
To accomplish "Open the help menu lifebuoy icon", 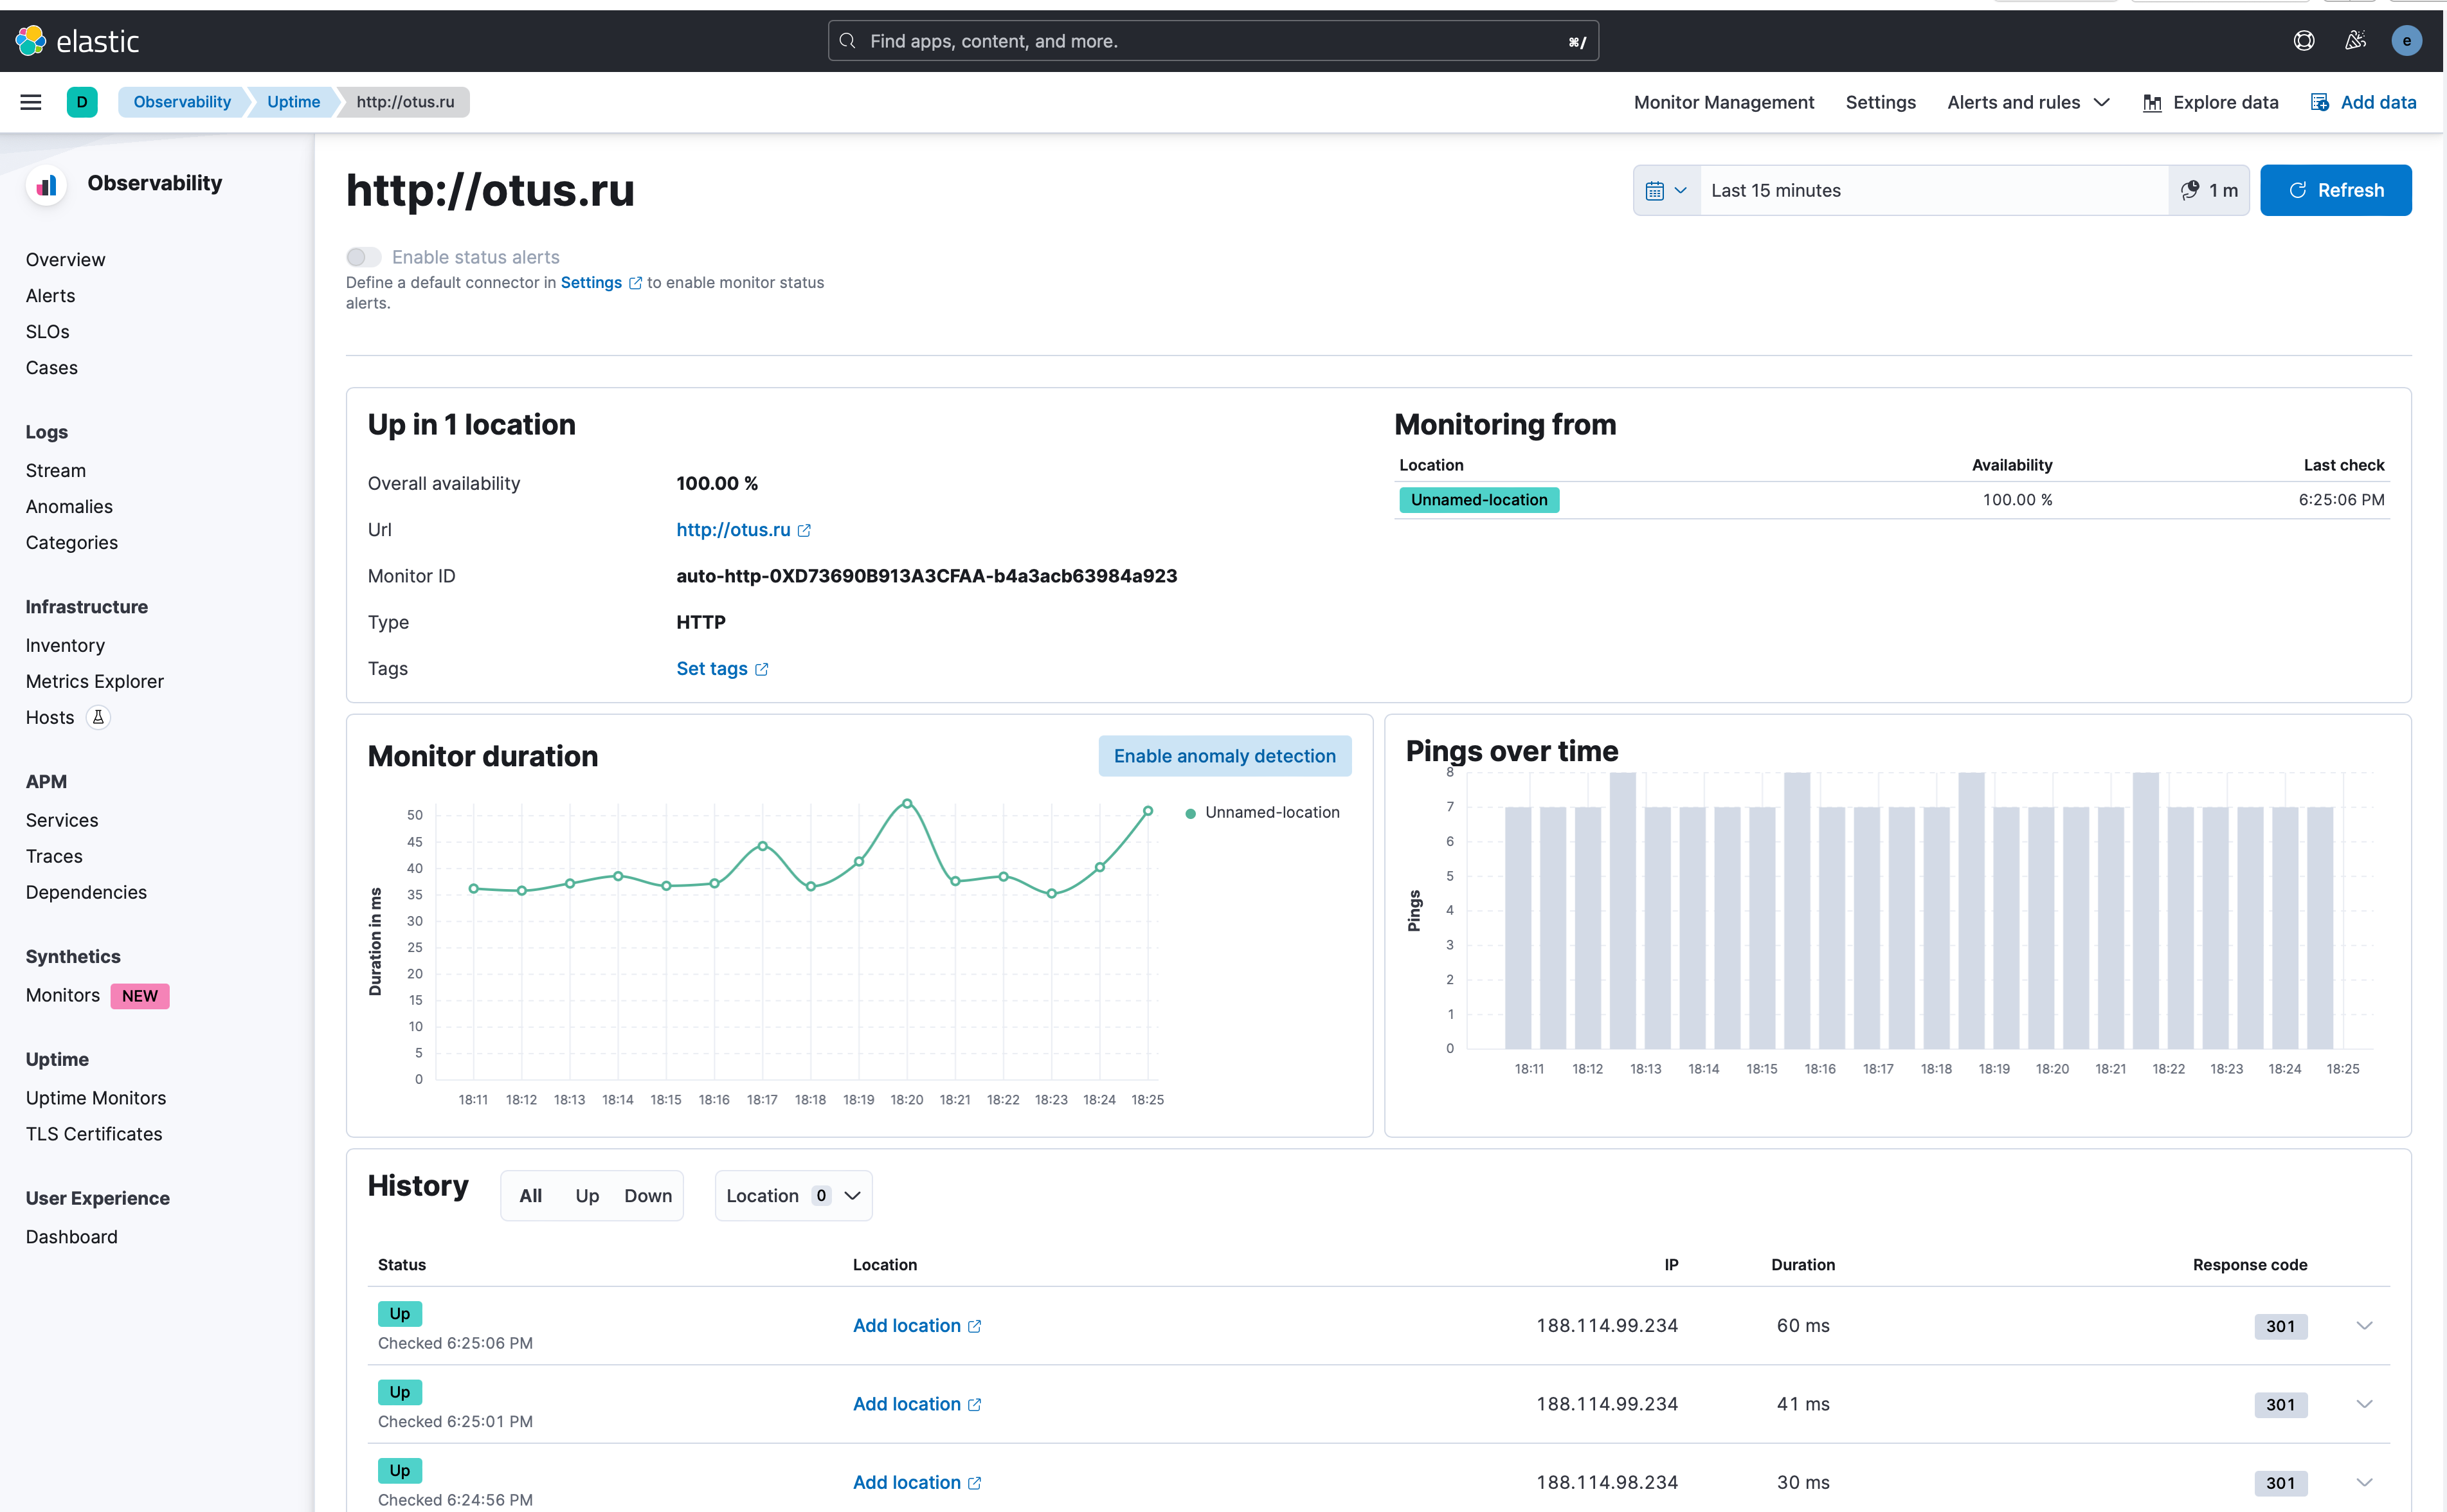I will [2304, 41].
